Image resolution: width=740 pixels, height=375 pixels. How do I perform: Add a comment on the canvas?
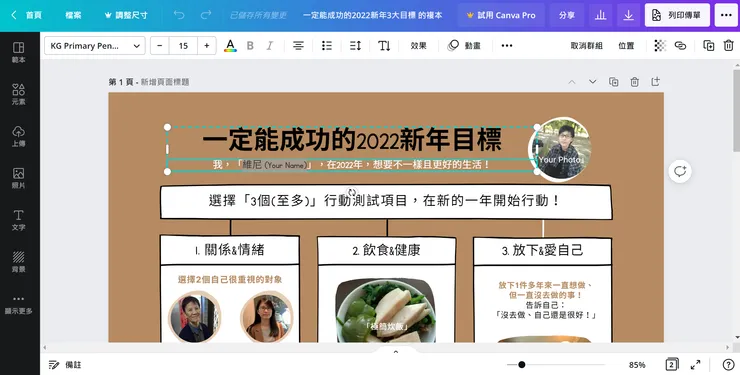pos(680,171)
